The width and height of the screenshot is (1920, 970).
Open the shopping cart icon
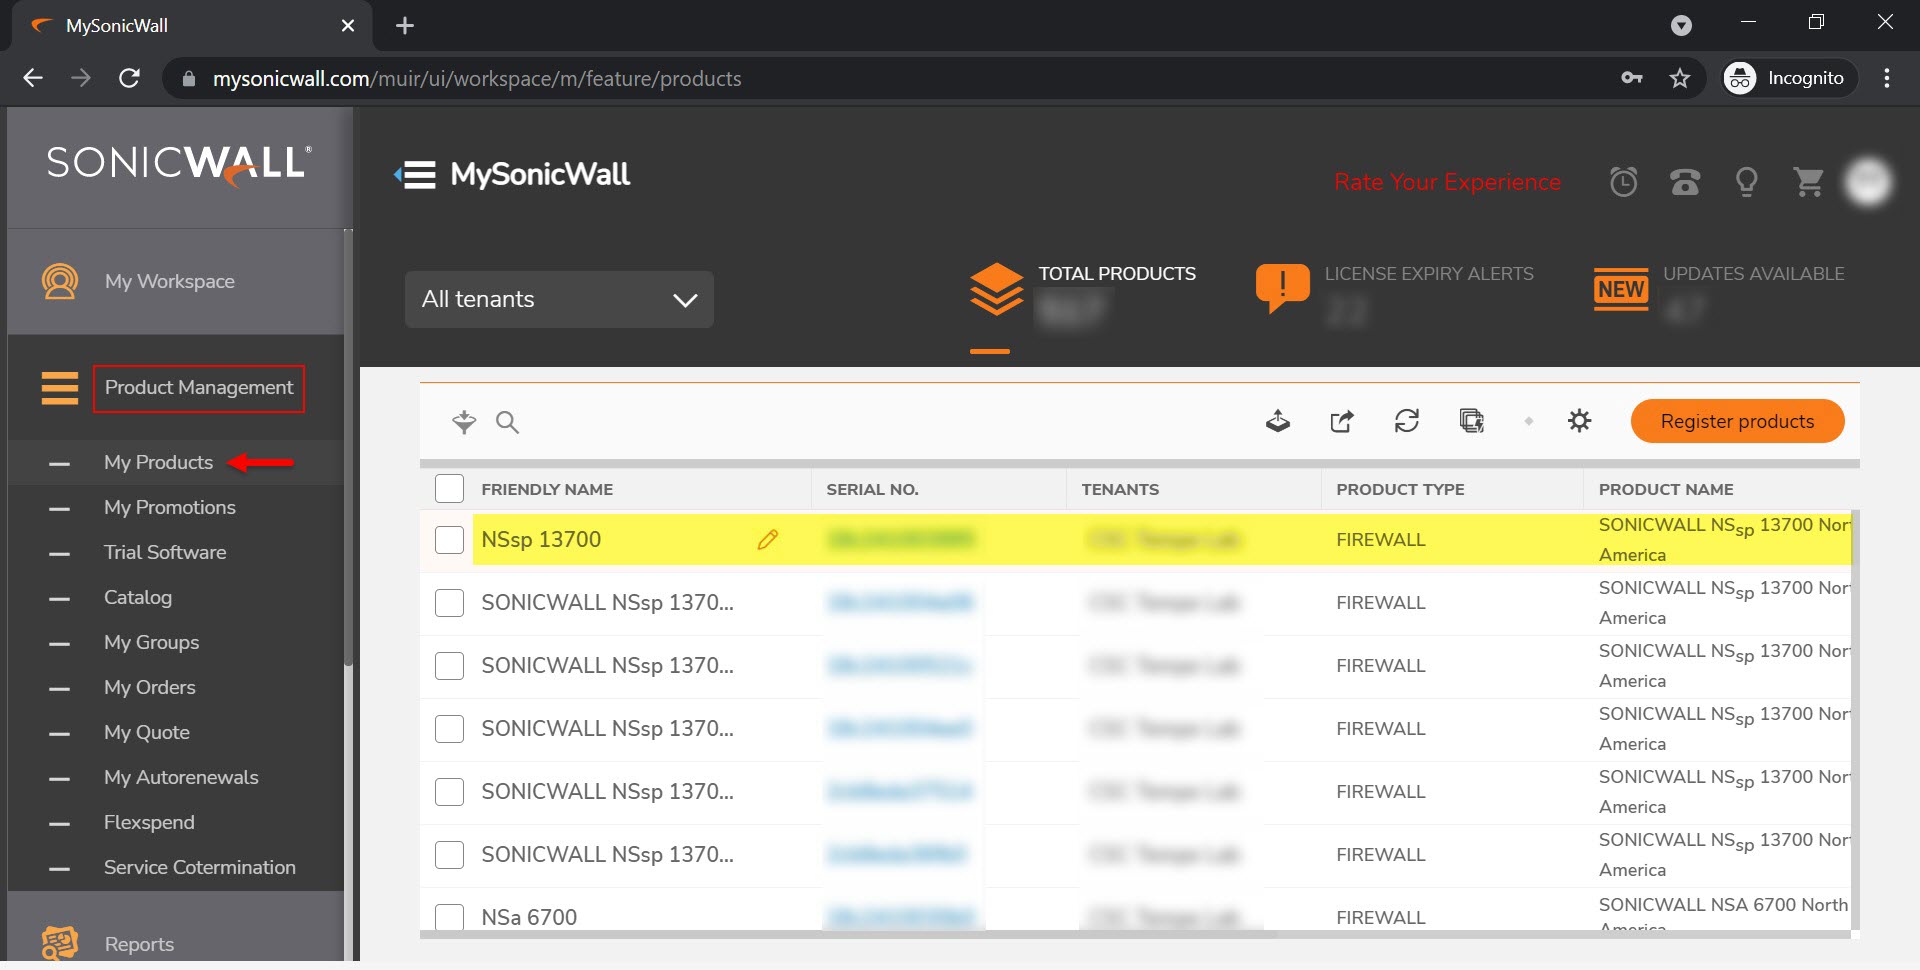pyautogui.click(x=1808, y=182)
